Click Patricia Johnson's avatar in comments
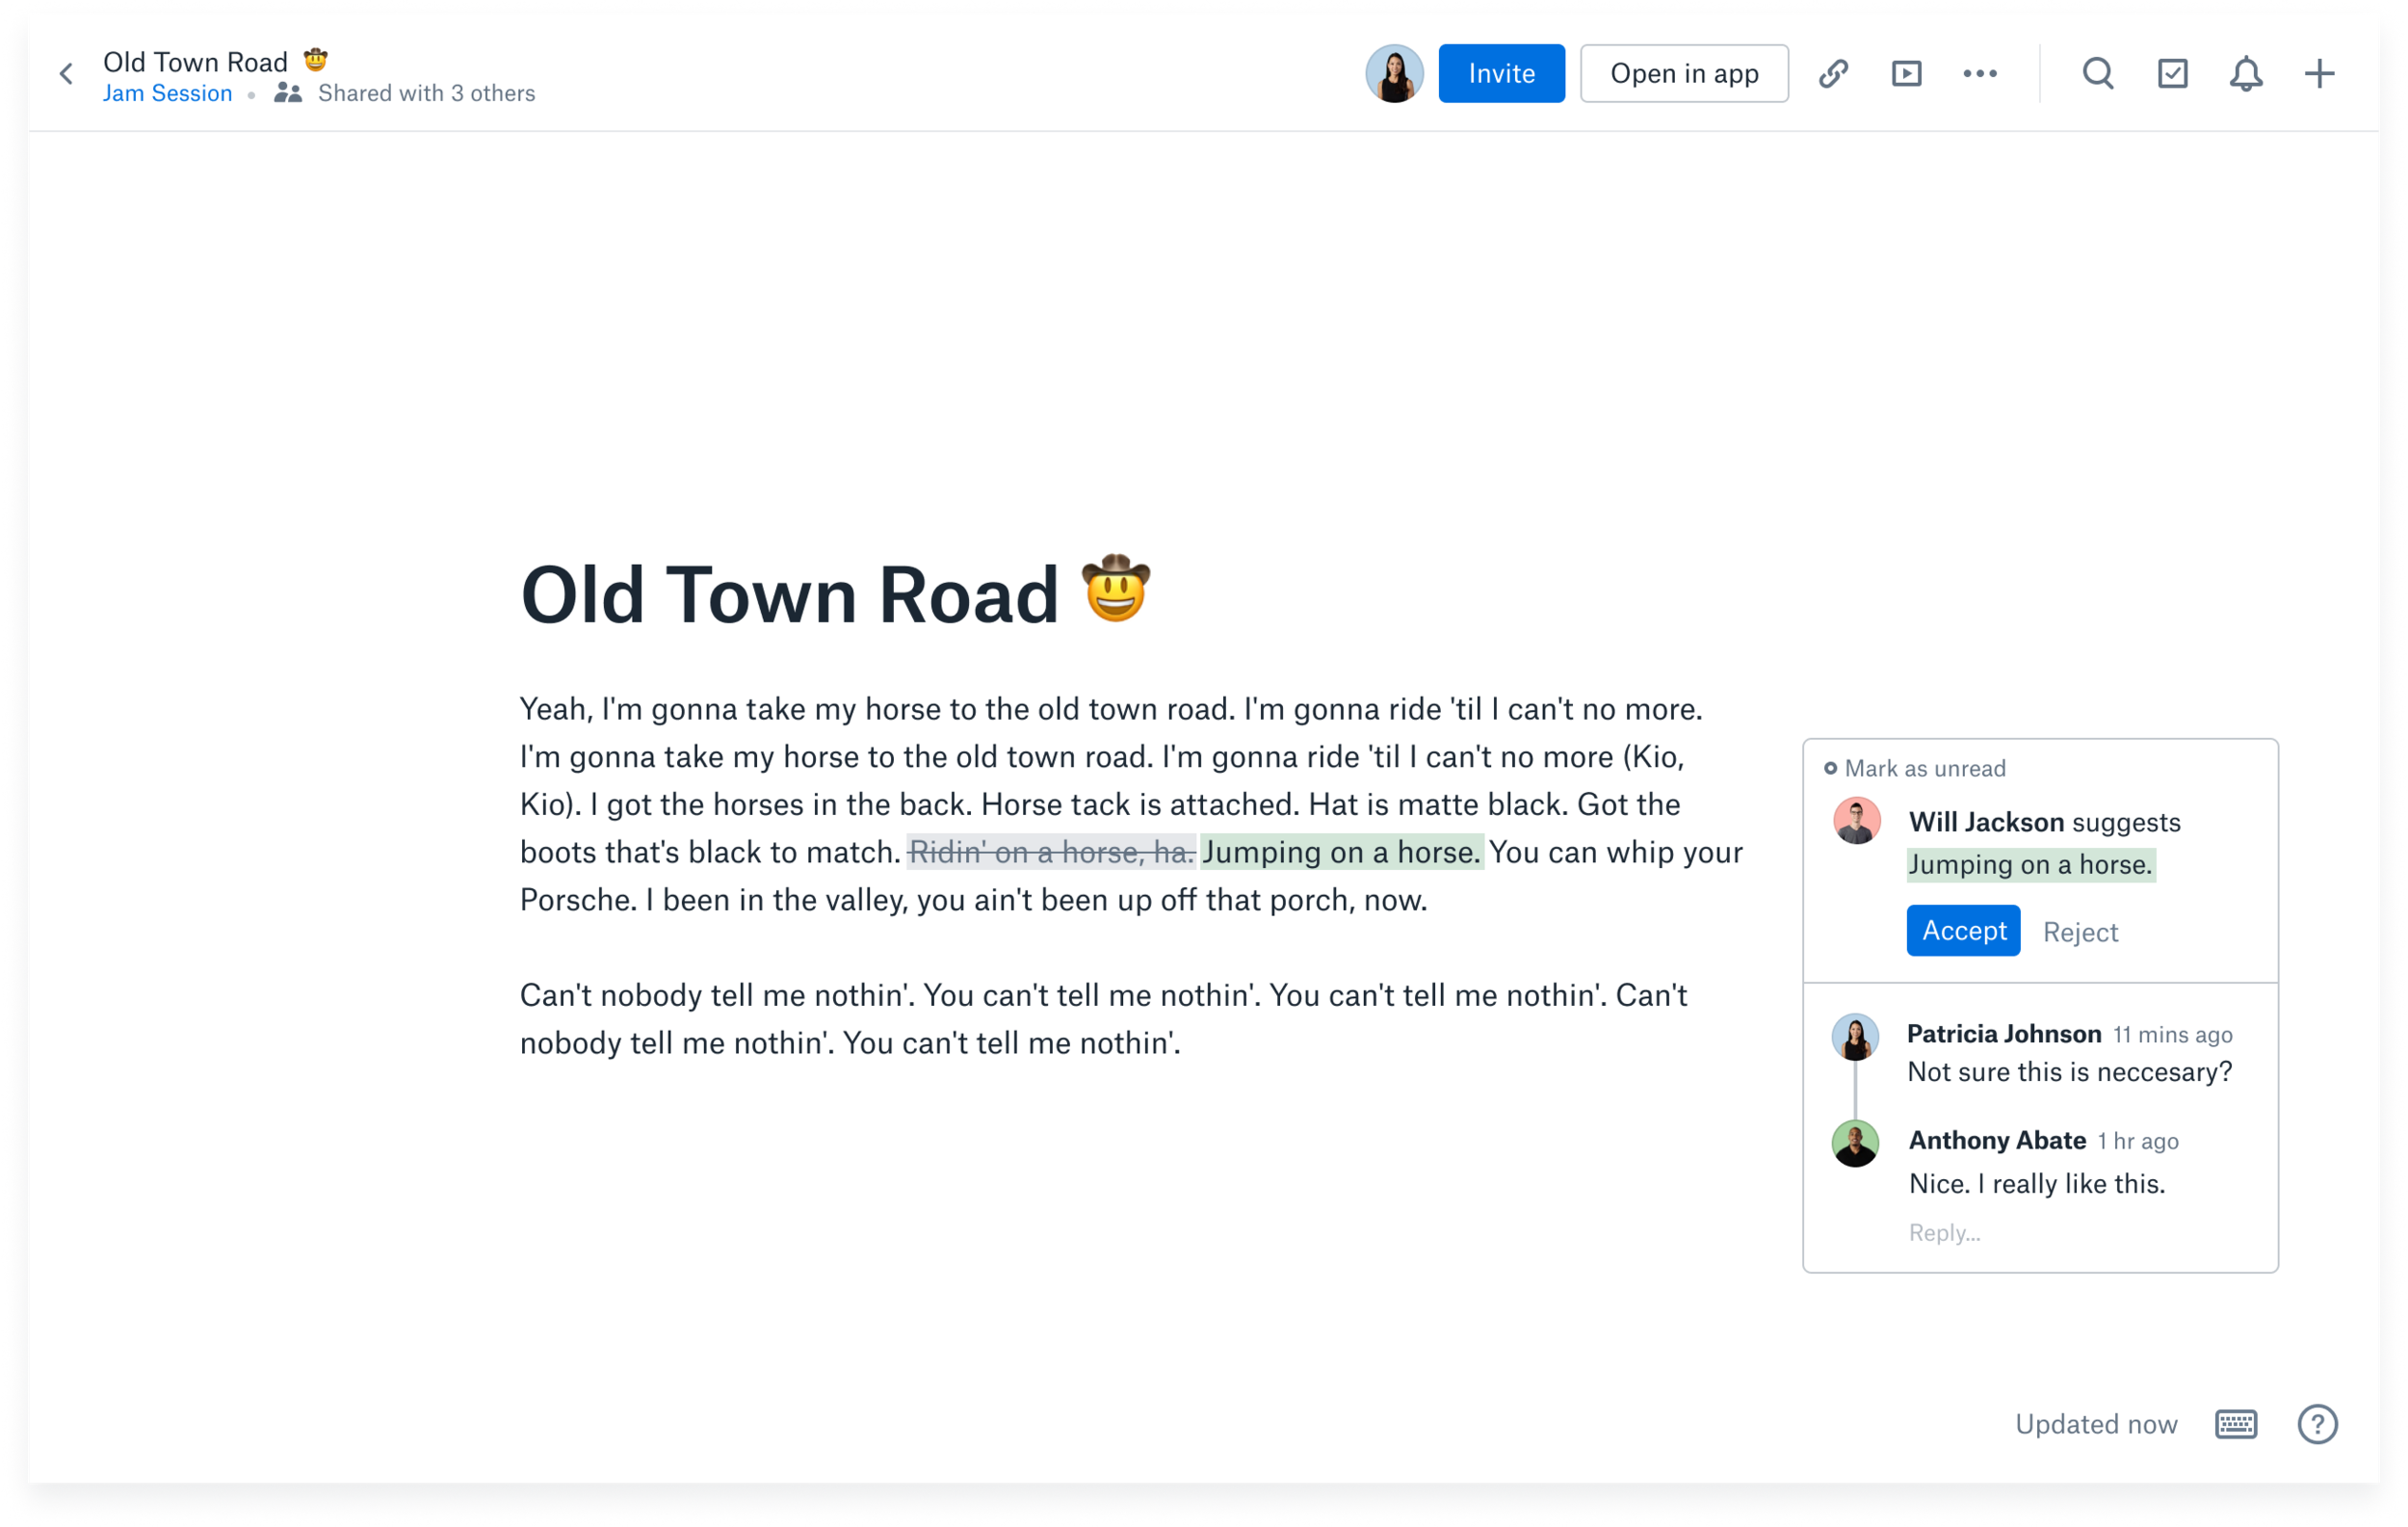Viewport: 2408px width, 1527px height. (1855, 1037)
